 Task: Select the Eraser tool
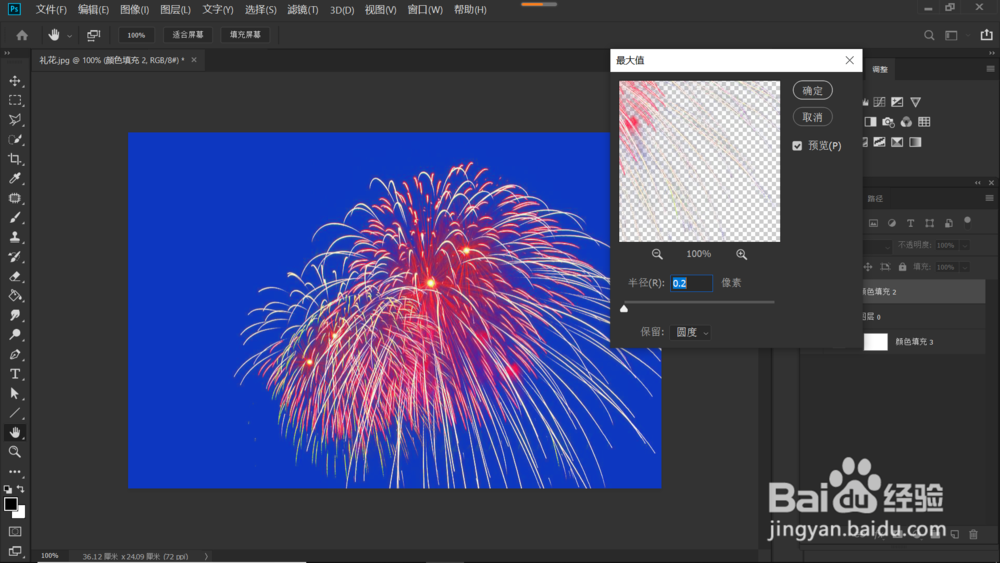click(x=15, y=276)
